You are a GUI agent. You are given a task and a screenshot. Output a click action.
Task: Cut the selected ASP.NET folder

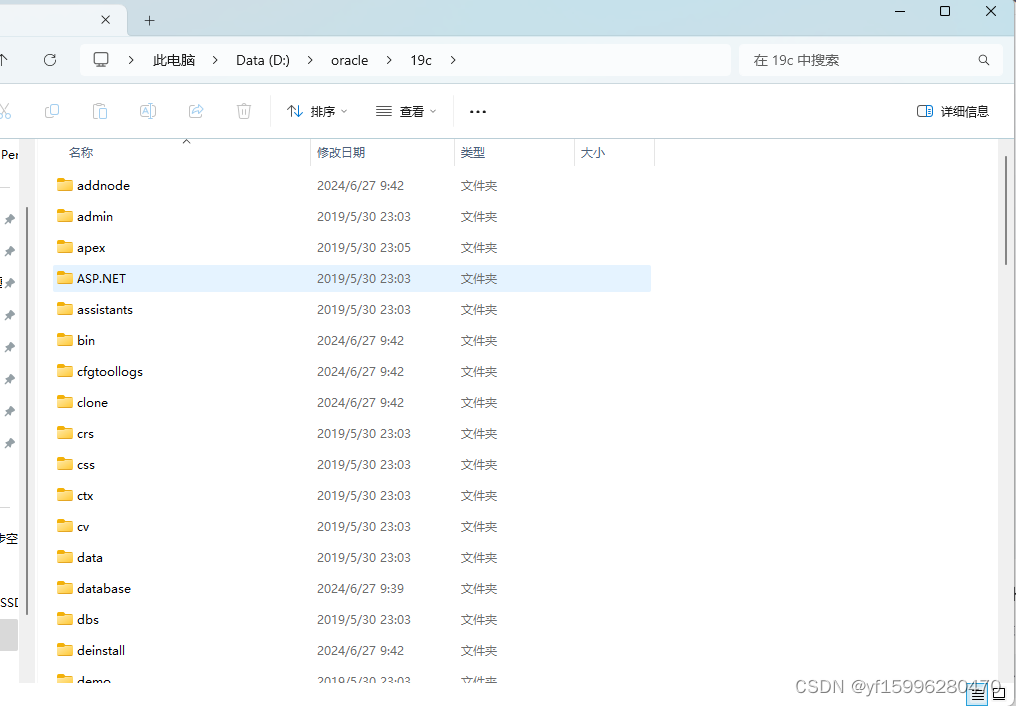pyautogui.click(x=8, y=111)
